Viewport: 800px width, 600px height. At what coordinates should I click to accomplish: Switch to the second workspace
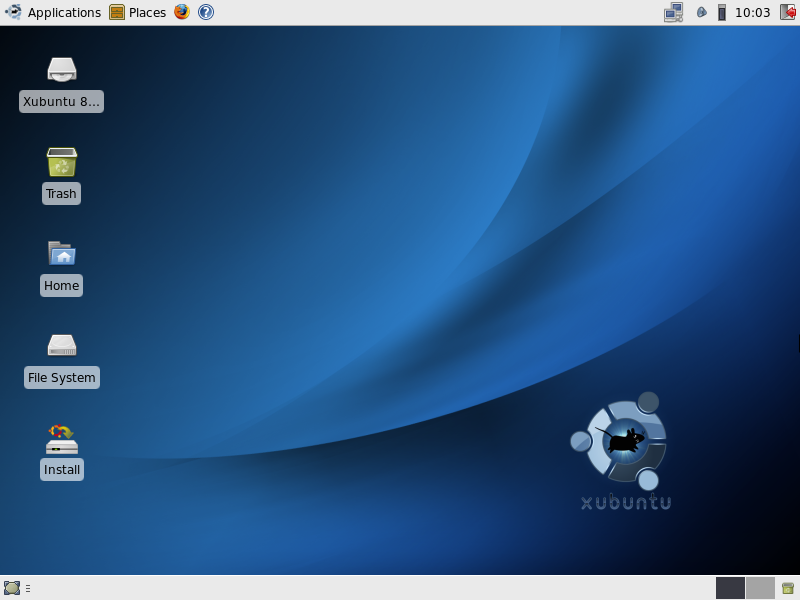(x=760, y=588)
